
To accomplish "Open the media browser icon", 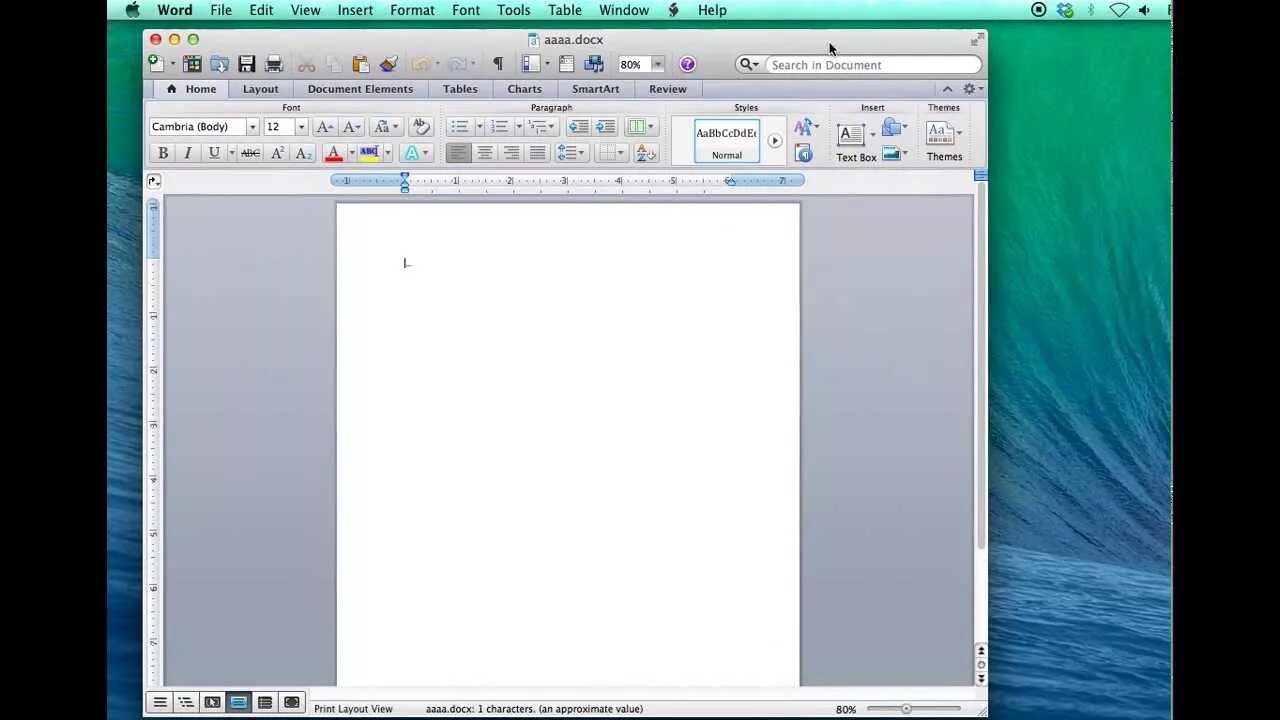I will [594, 64].
